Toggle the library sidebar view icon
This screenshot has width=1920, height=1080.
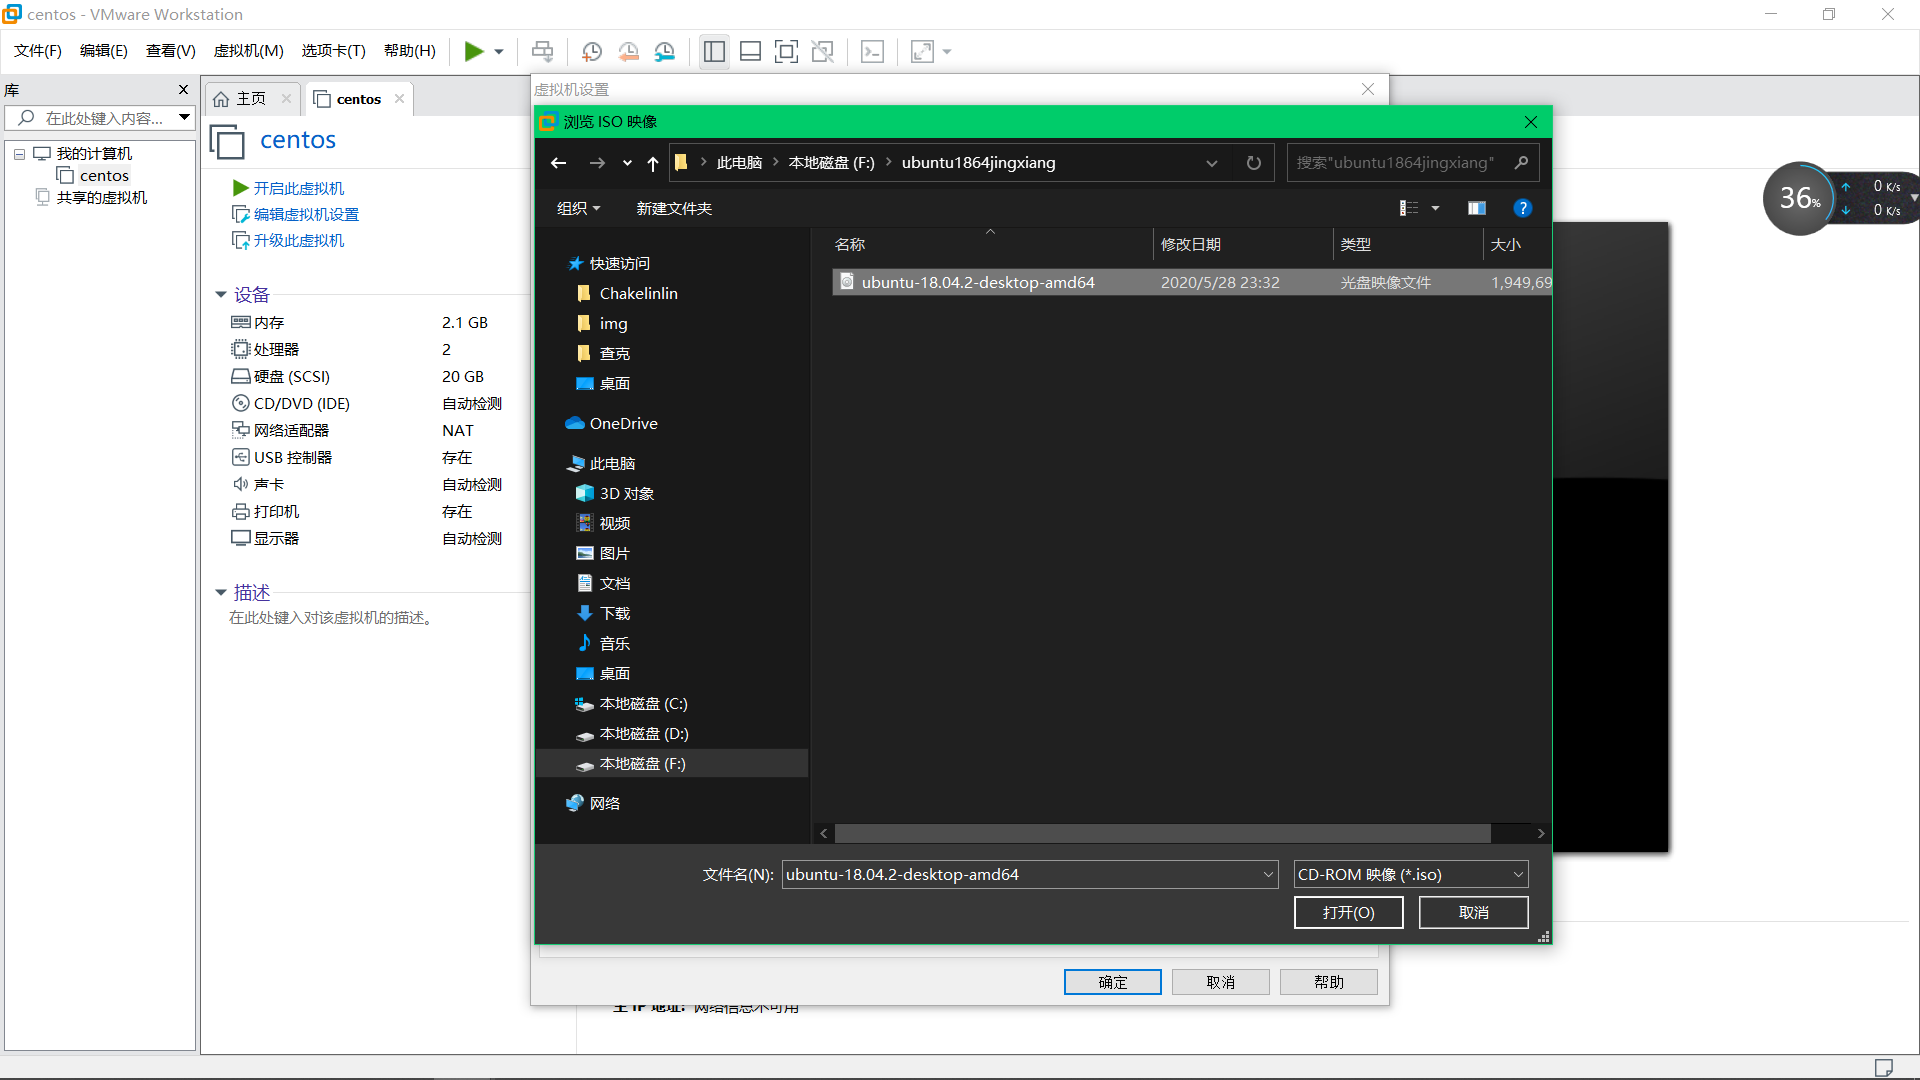click(714, 51)
